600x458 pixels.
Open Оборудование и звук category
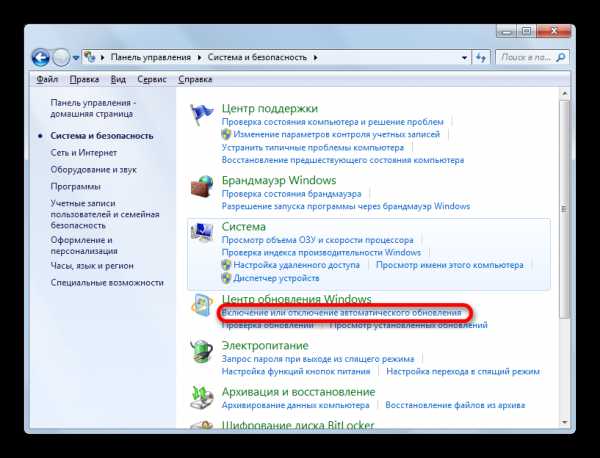point(93,170)
